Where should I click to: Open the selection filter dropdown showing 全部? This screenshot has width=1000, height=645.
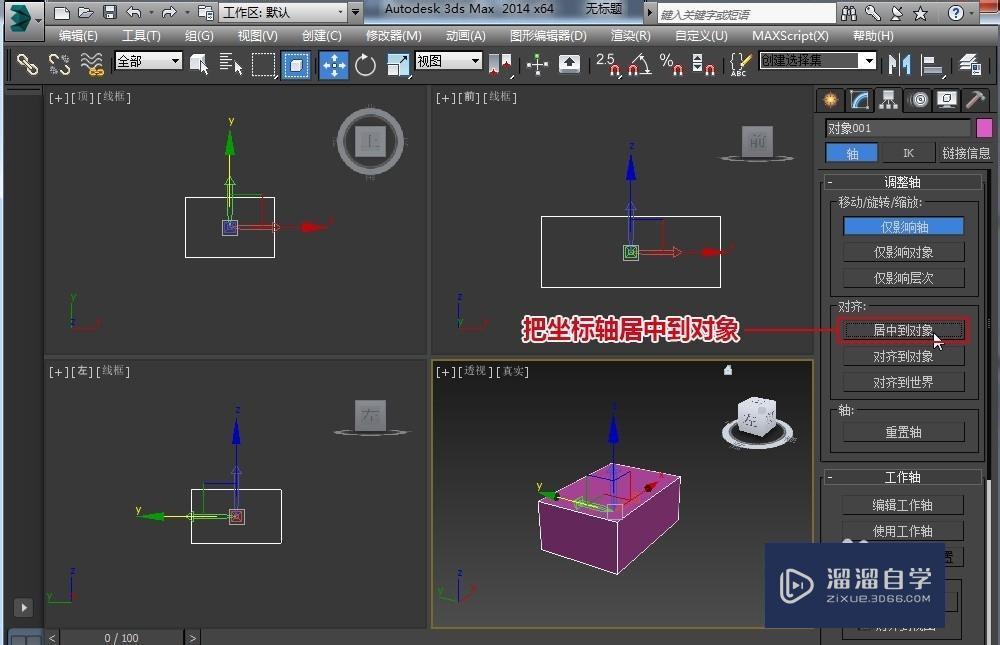(x=147, y=60)
